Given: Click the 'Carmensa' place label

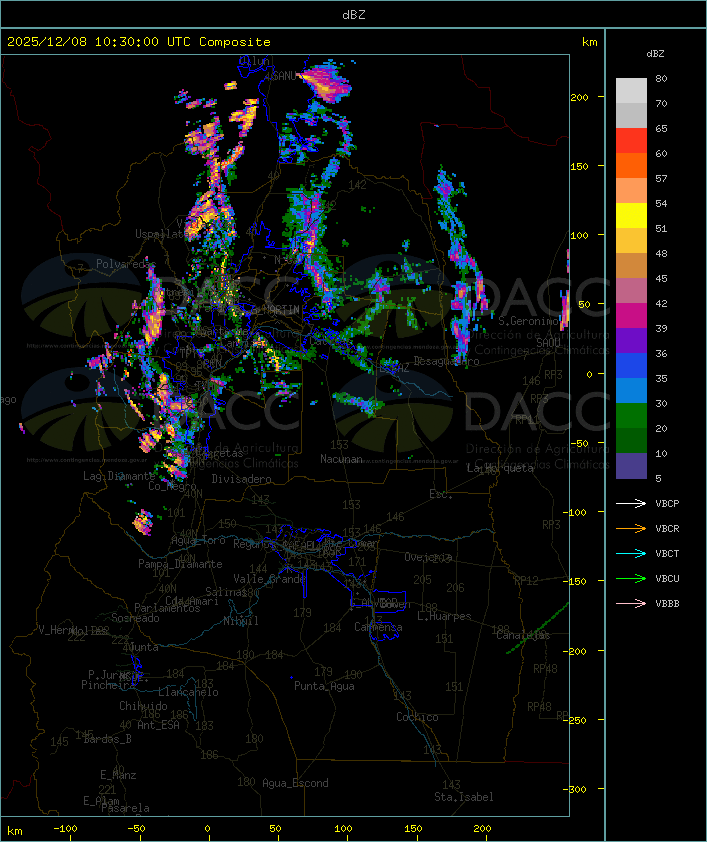Looking at the screenshot, I should (x=378, y=627).
